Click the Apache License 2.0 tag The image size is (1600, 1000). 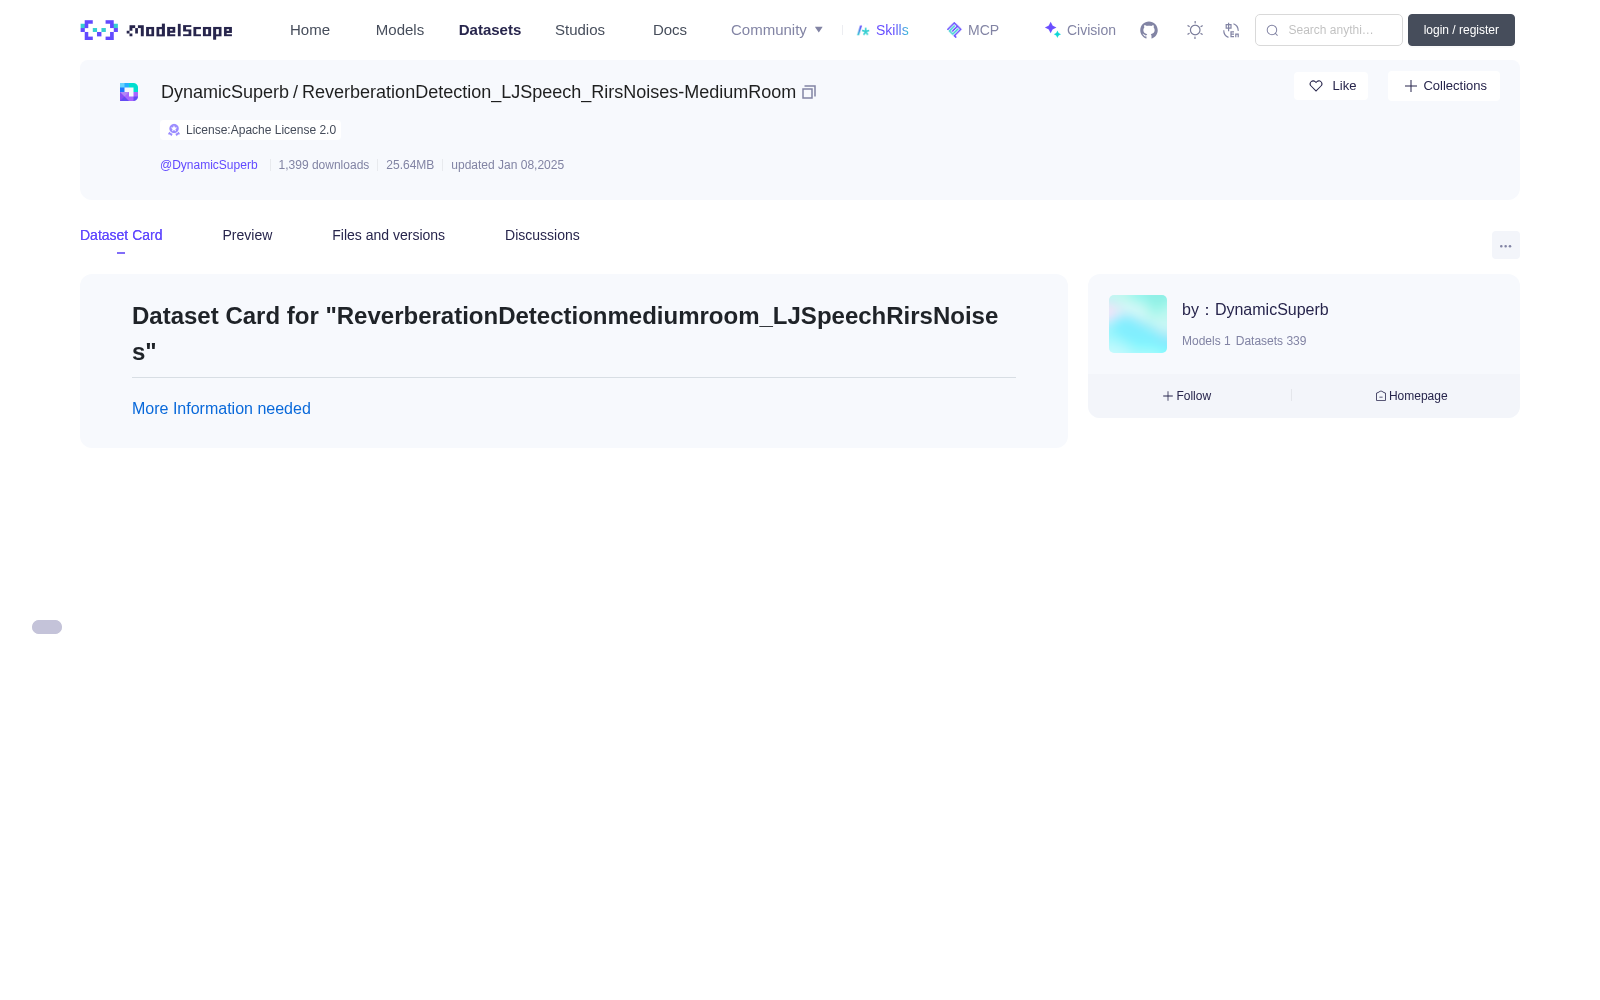point(251,130)
